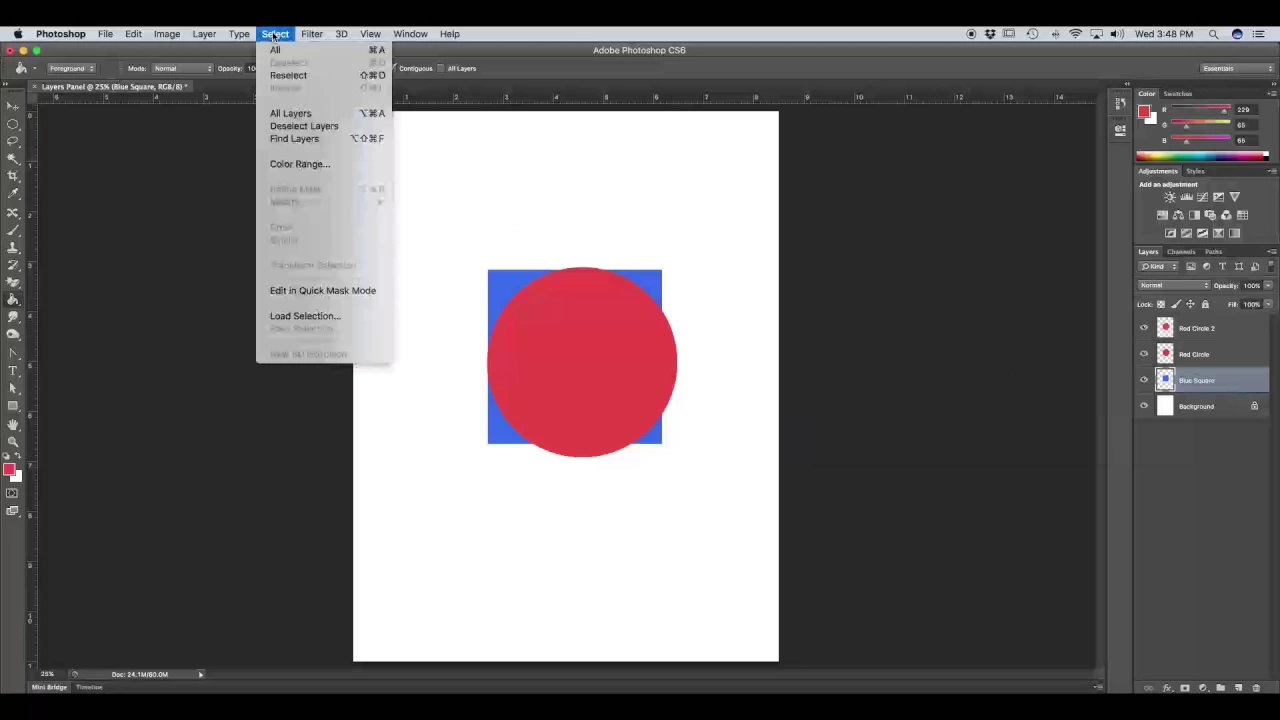Switch to the Paths tab

click(1213, 252)
